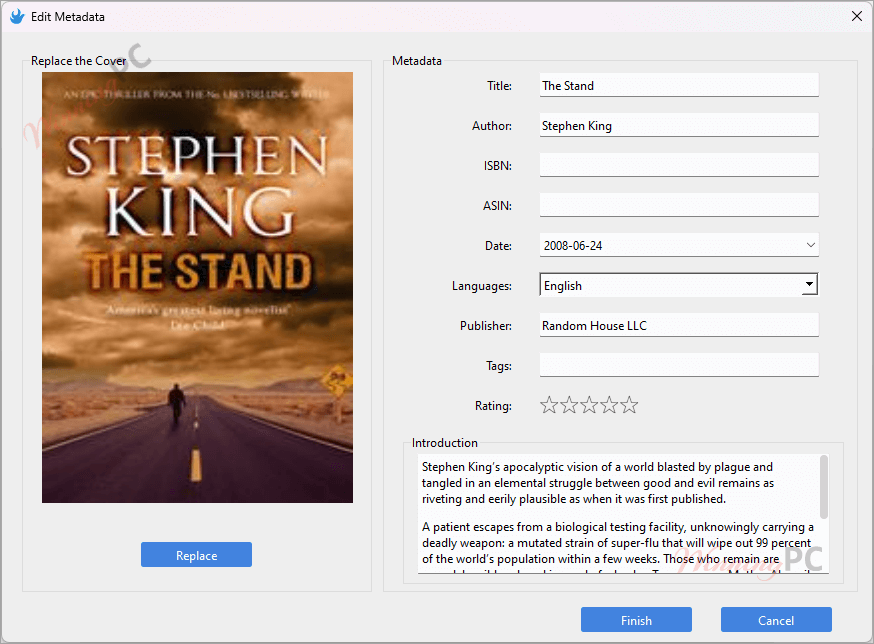Click the first paragraph of the Introduction
Viewport: 874px width, 644px height.
click(598, 483)
